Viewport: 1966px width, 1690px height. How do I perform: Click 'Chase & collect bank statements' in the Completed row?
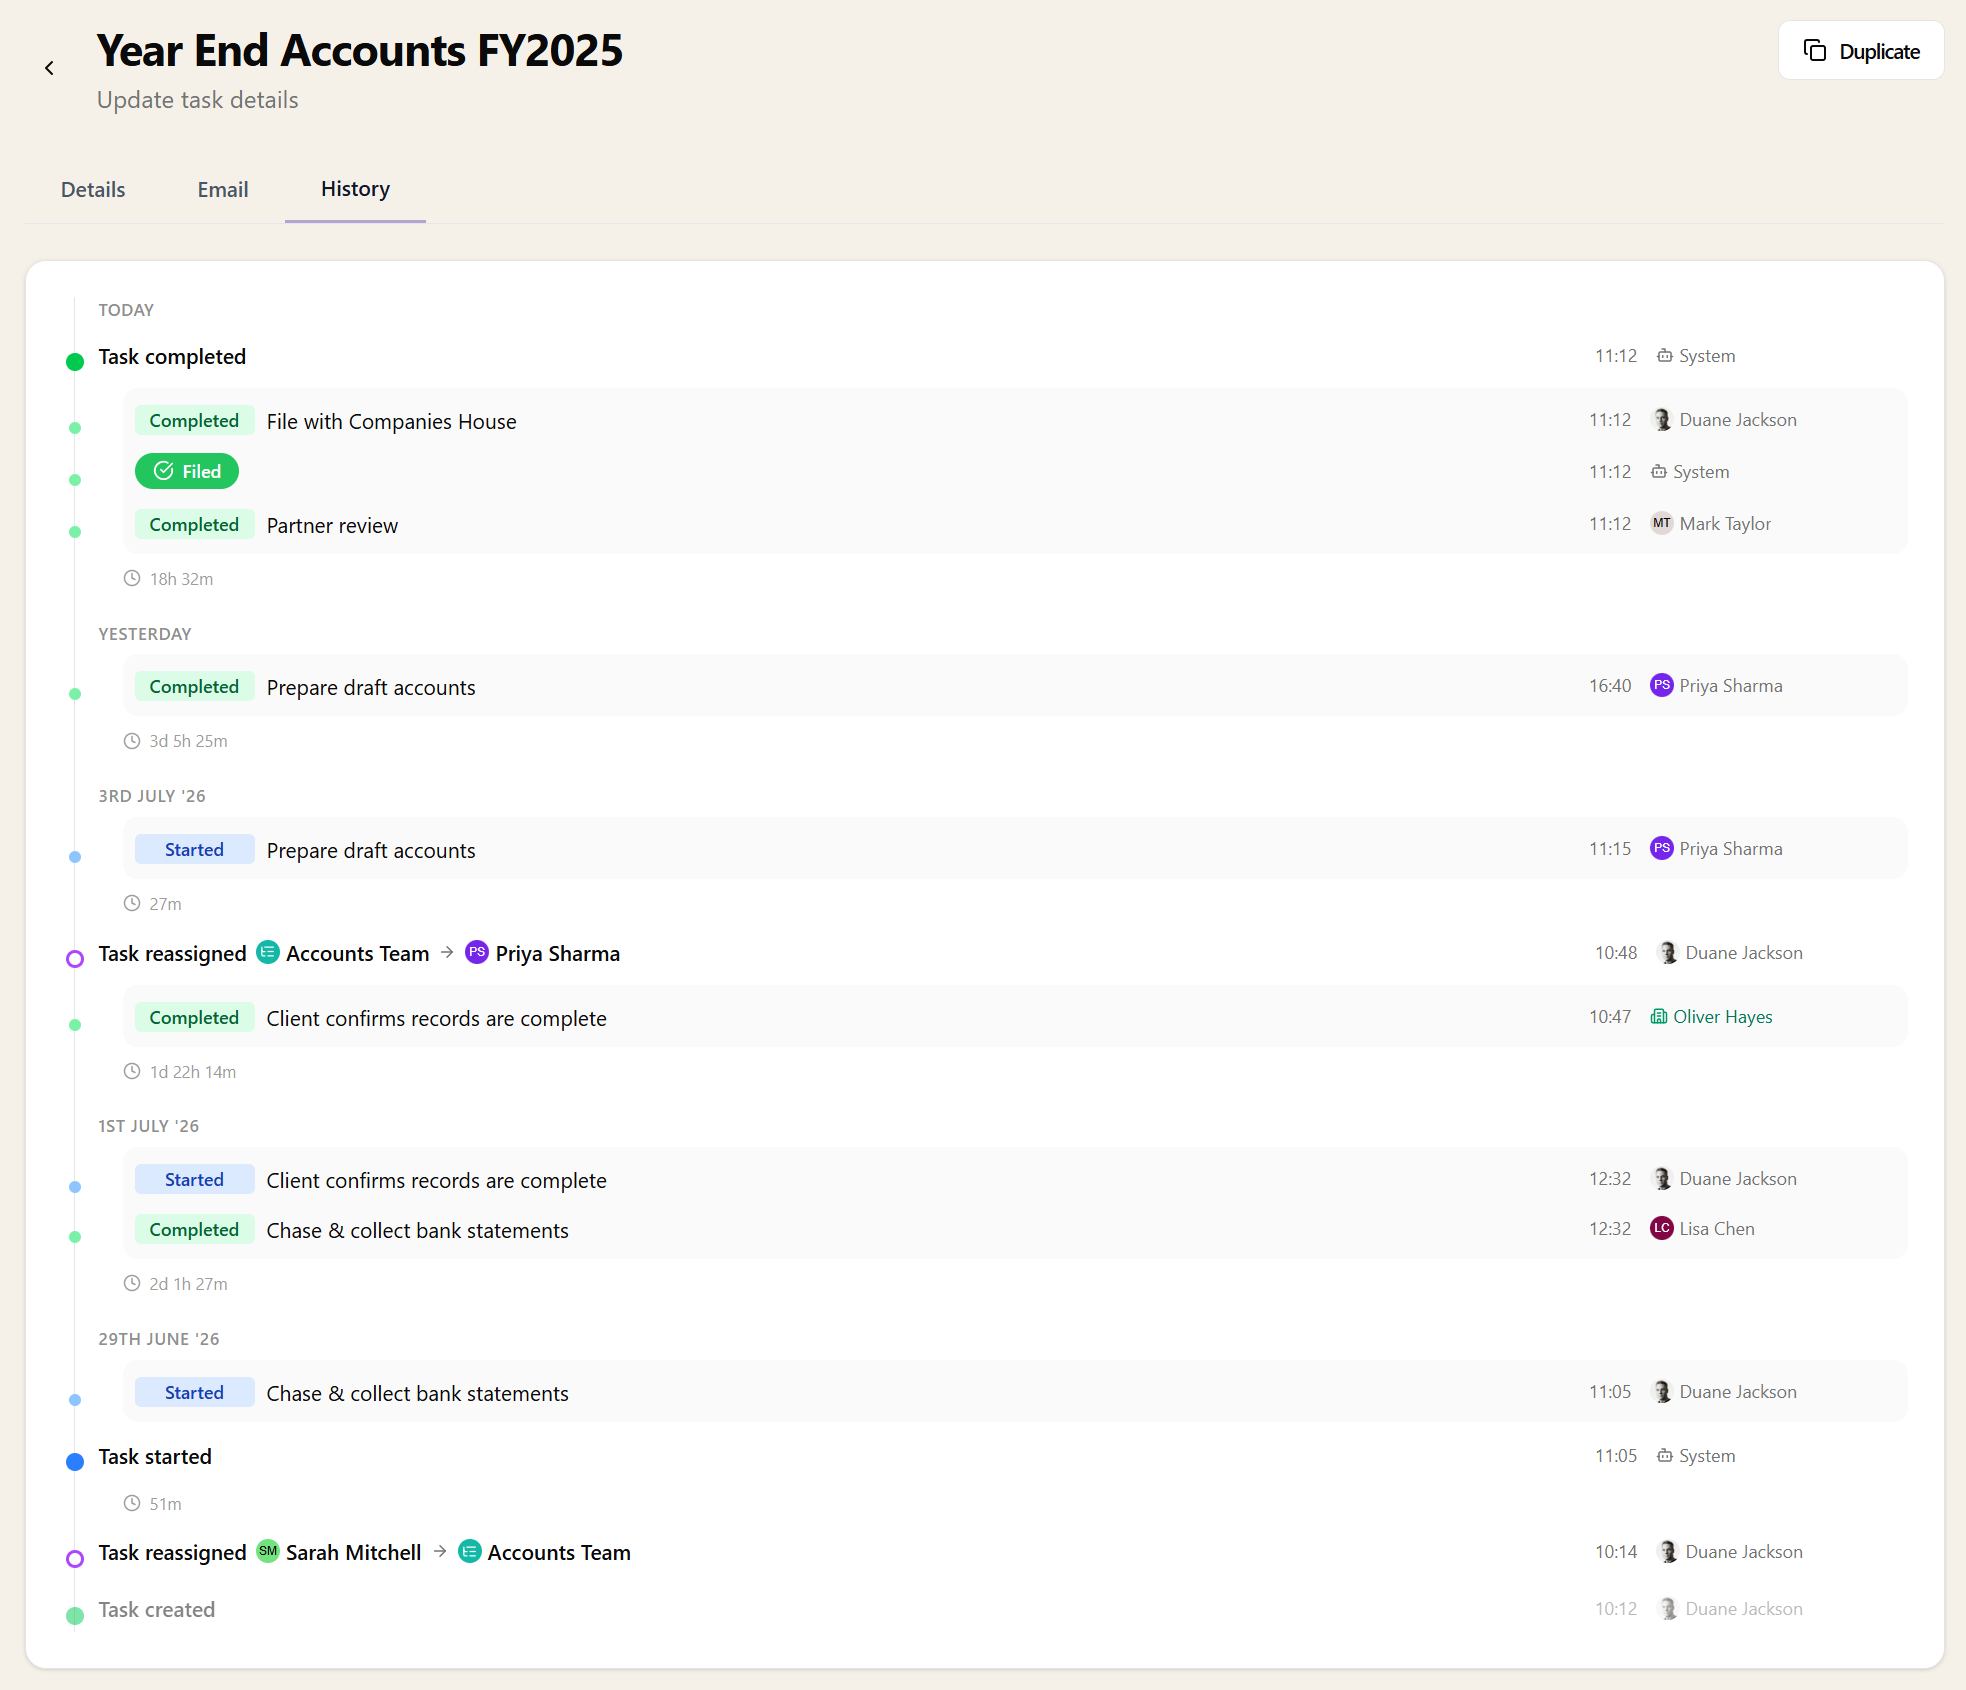coord(417,1231)
